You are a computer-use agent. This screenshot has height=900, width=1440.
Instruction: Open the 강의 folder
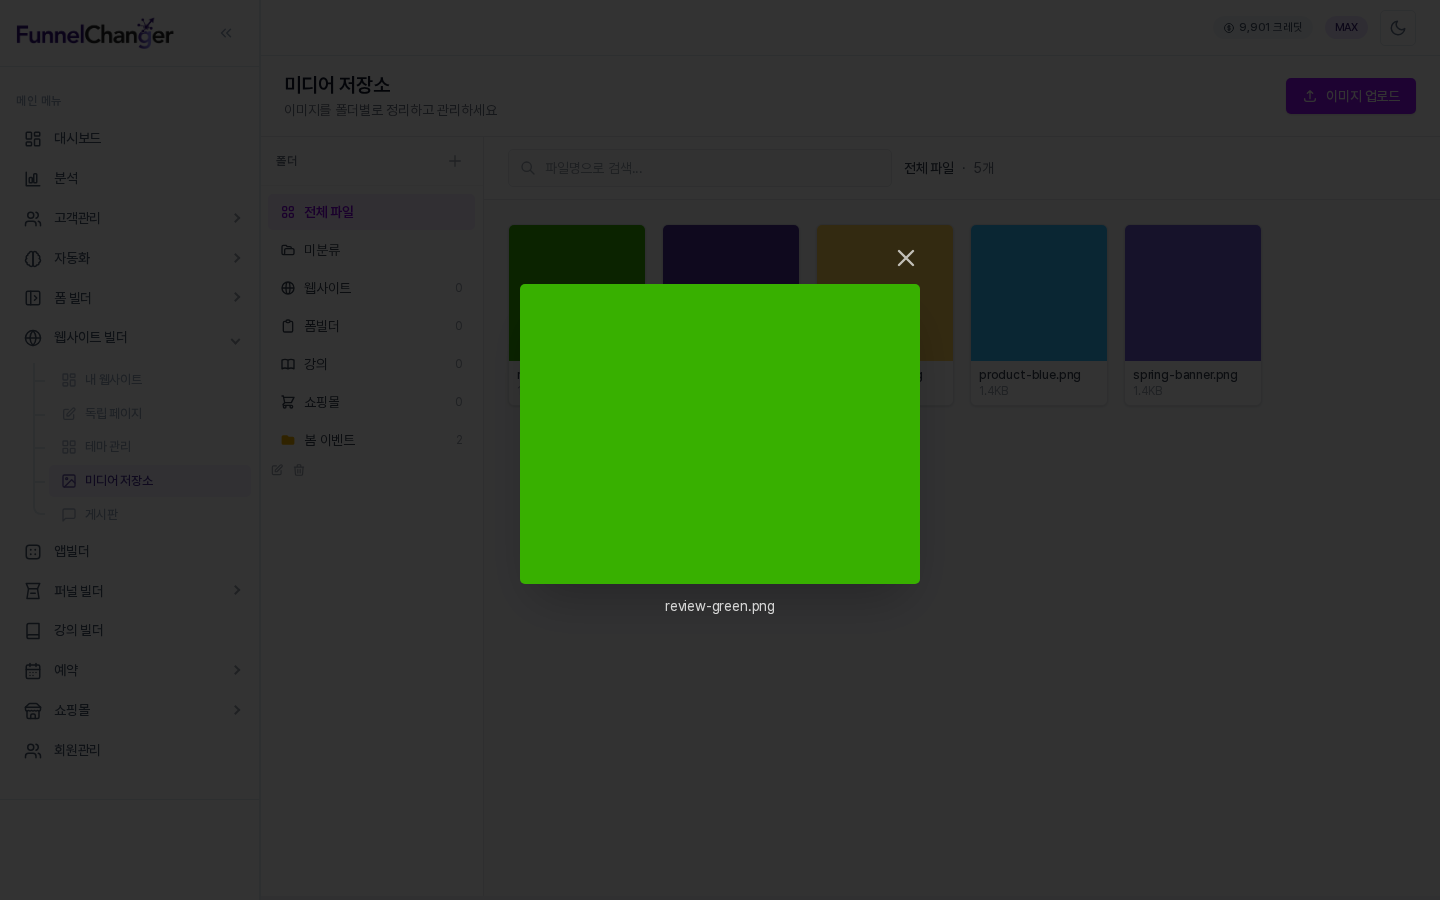tap(372, 364)
